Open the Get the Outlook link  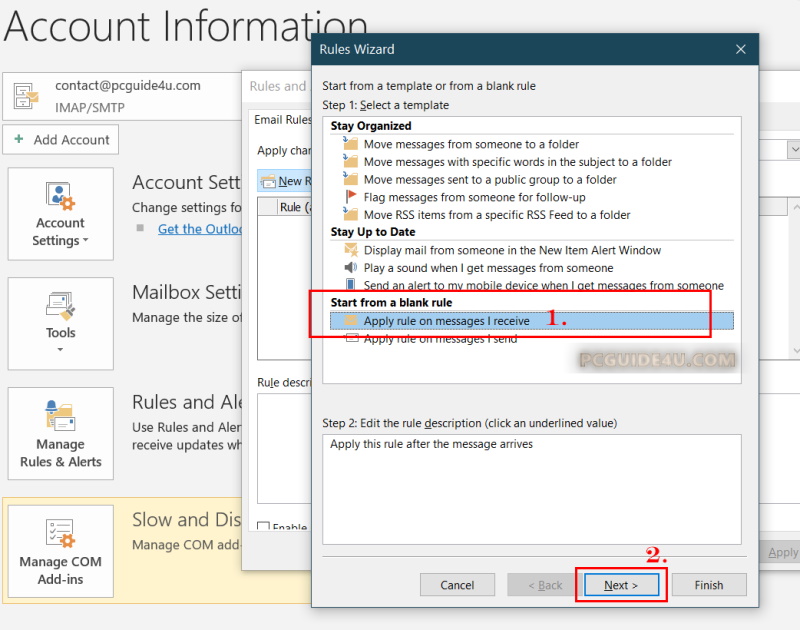(200, 229)
